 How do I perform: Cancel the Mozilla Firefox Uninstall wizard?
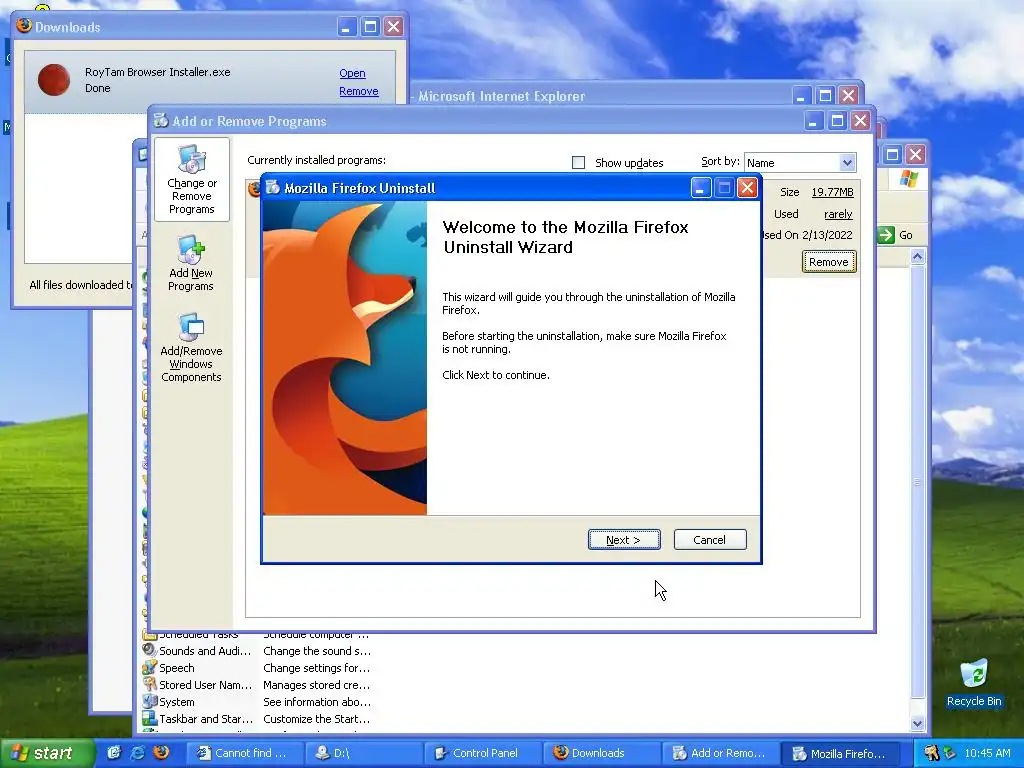pos(709,539)
